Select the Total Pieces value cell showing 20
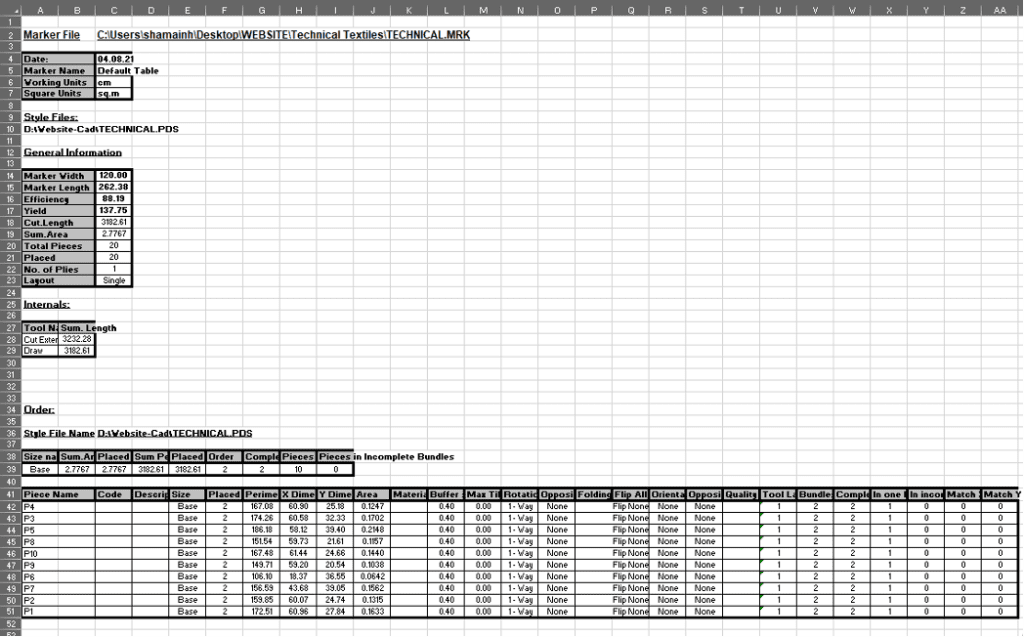The image size is (1024, 637). click(x=114, y=246)
